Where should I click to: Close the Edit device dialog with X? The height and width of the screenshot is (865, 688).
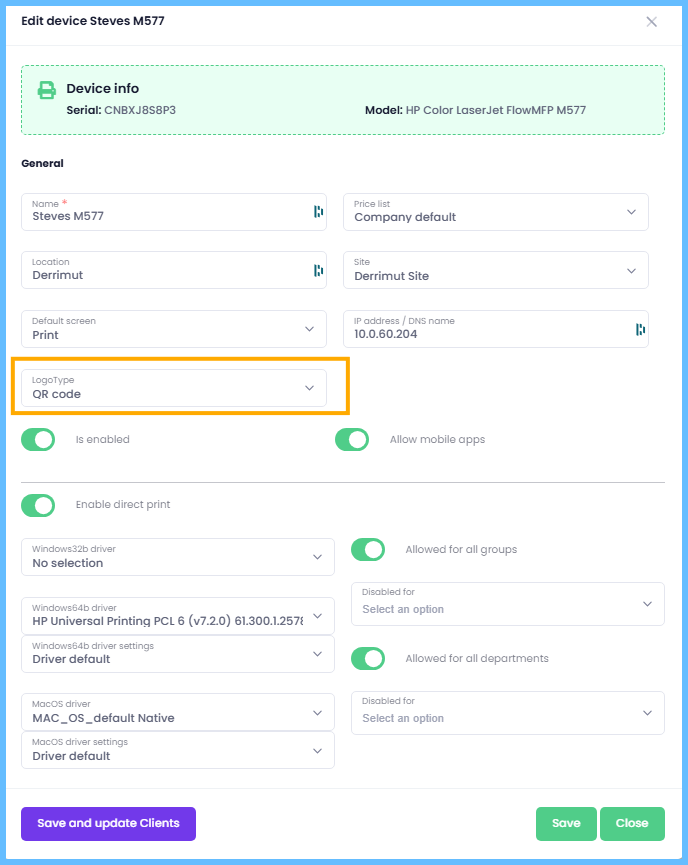tap(652, 22)
